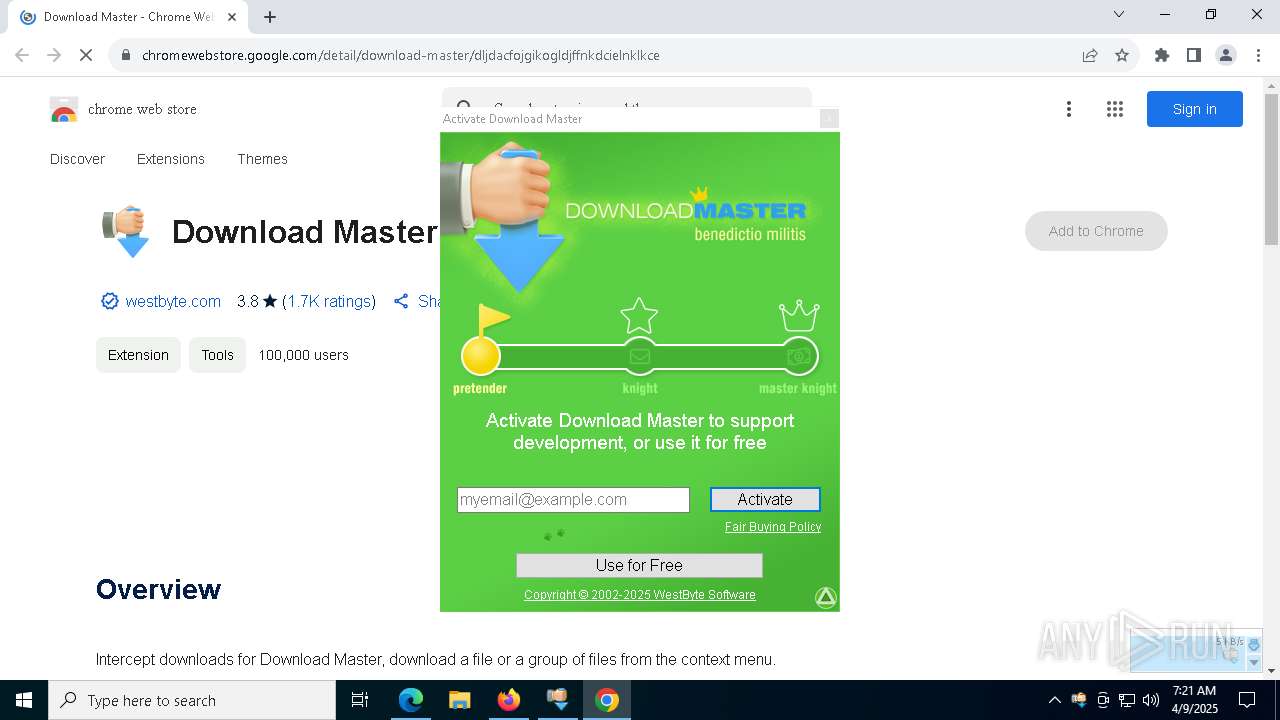Image resolution: width=1280 pixels, height=720 pixels.
Task: Focus the email input field
Action: pyautogui.click(x=573, y=499)
